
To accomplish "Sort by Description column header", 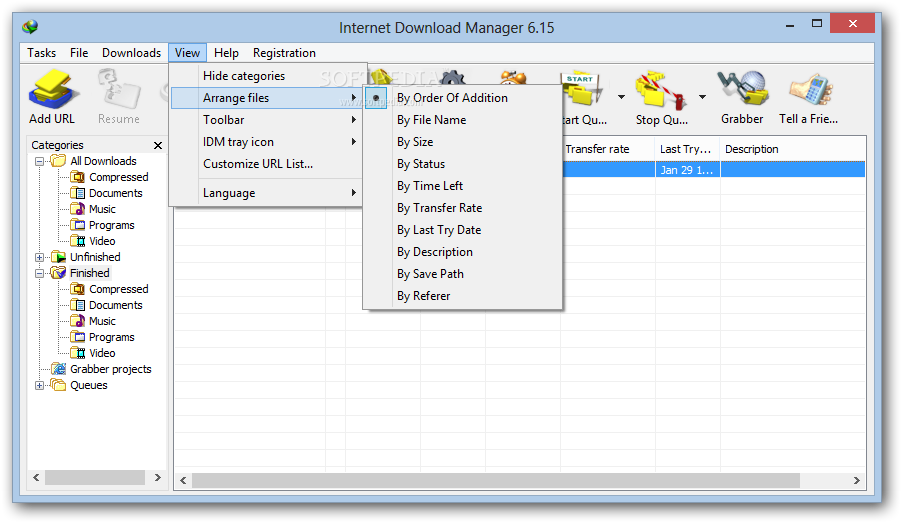I will (793, 149).
